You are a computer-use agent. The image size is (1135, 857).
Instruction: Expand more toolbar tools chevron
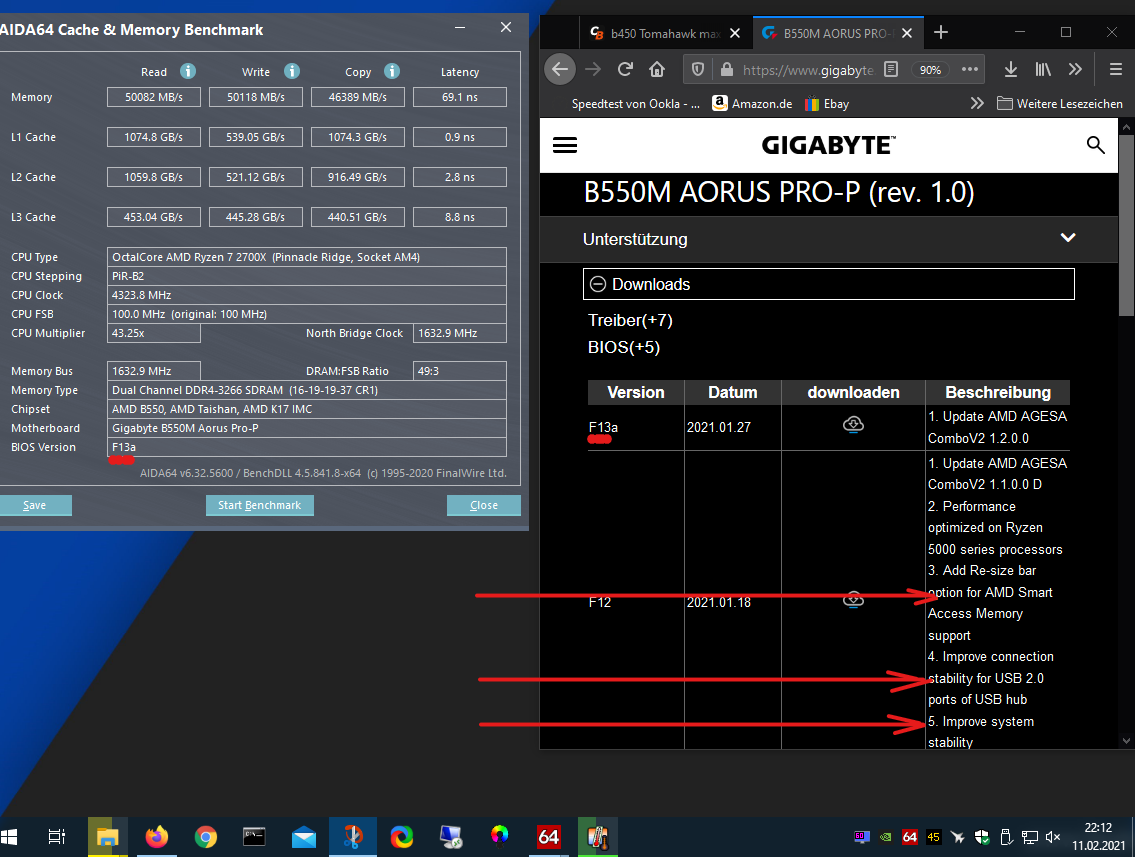[x=1075, y=69]
